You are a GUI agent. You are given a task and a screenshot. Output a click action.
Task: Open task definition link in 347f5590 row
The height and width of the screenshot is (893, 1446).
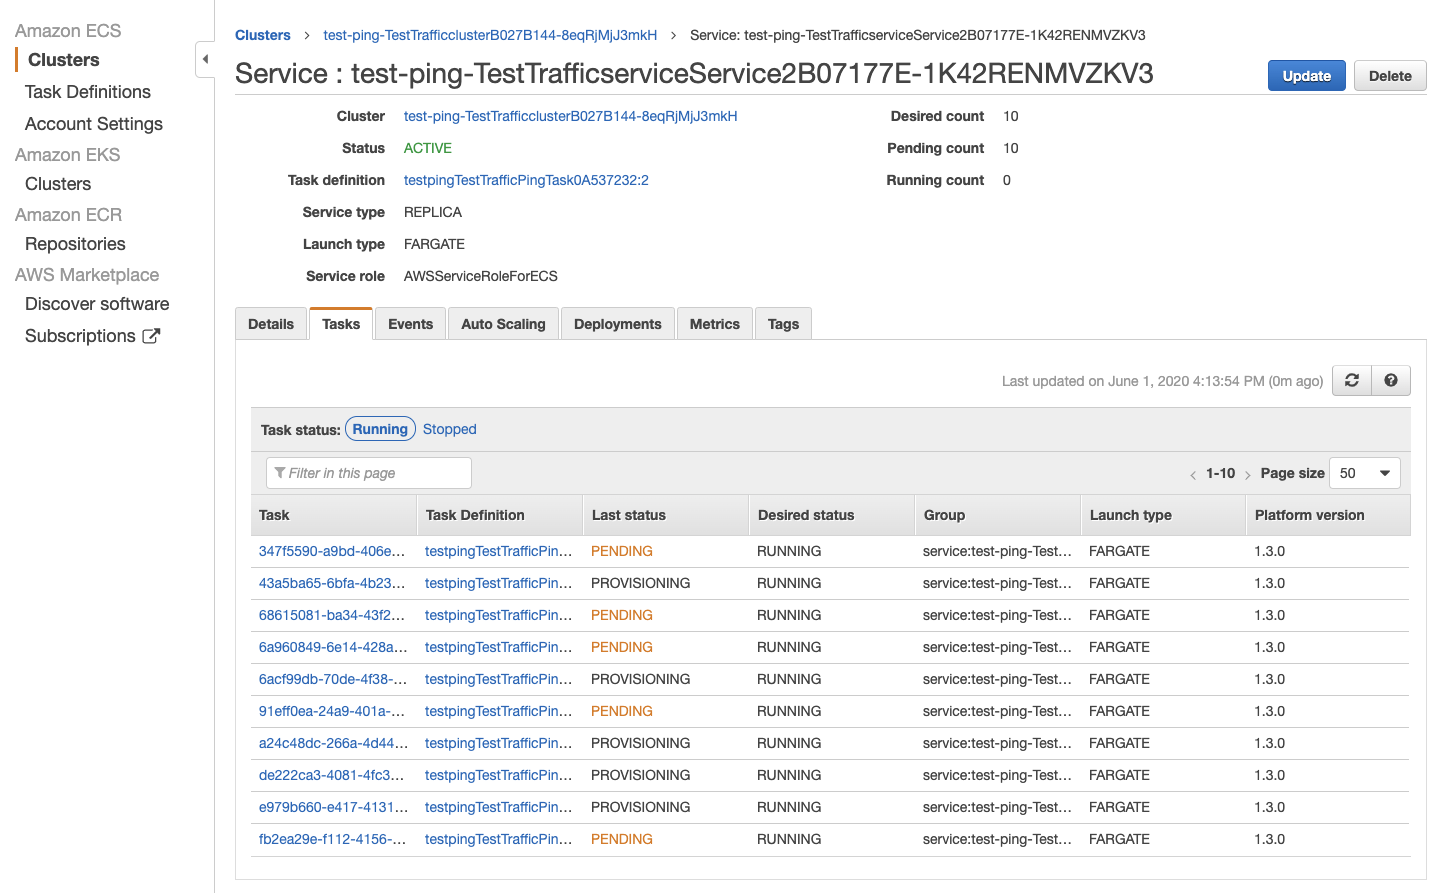(x=498, y=551)
